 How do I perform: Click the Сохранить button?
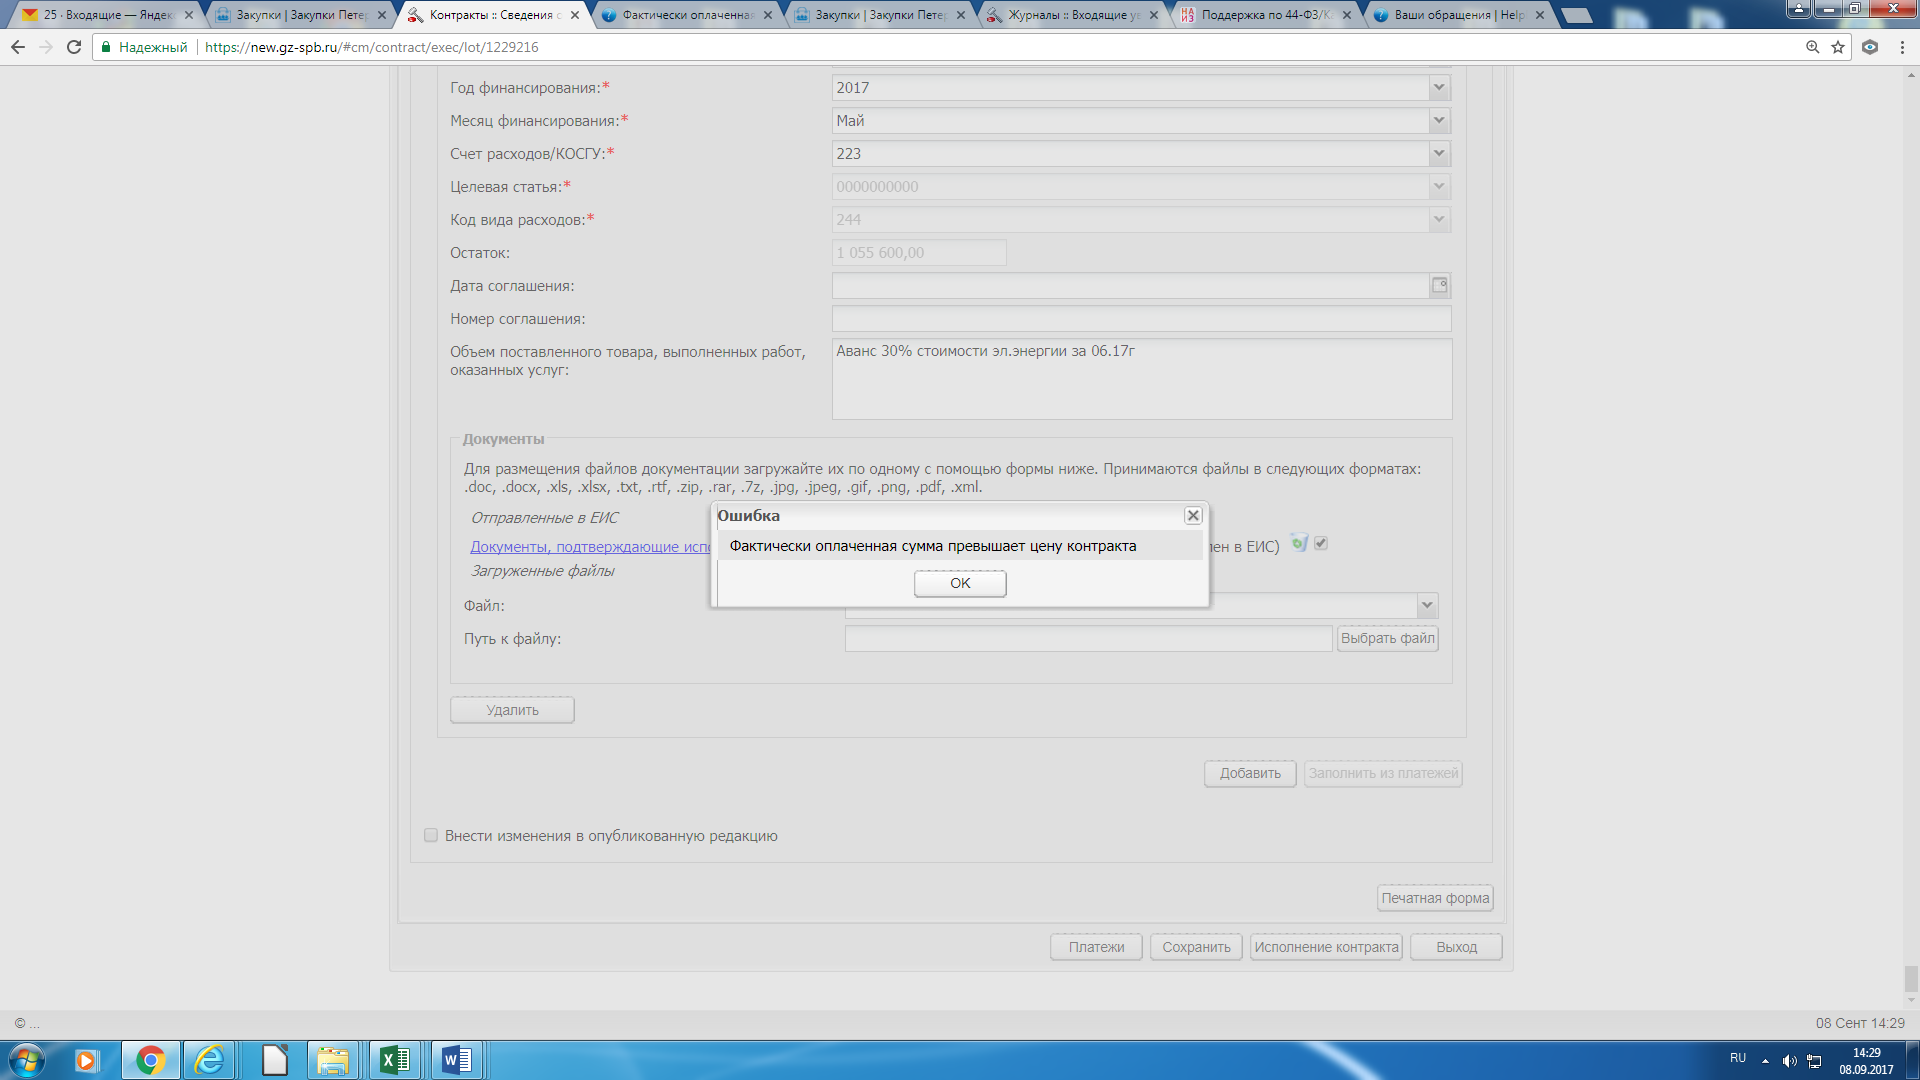[x=1196, y=947]
